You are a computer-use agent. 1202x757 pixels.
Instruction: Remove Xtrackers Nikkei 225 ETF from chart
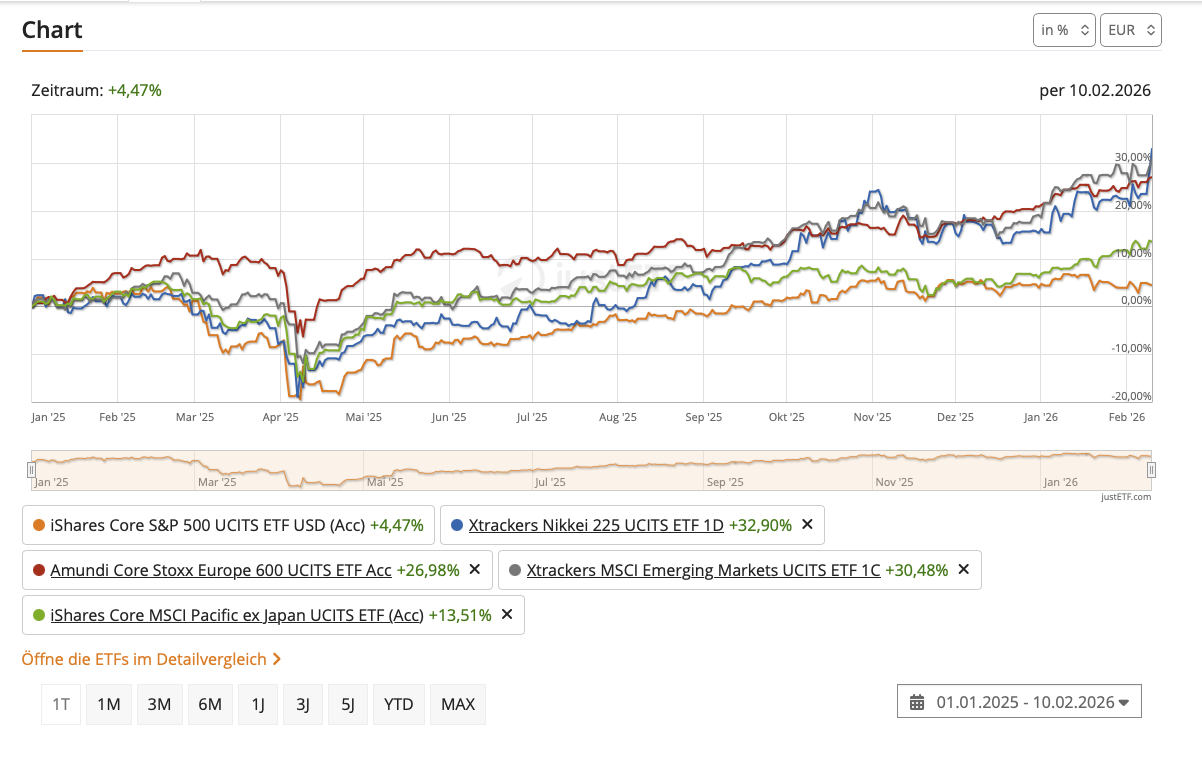click(x=808, y=524)
